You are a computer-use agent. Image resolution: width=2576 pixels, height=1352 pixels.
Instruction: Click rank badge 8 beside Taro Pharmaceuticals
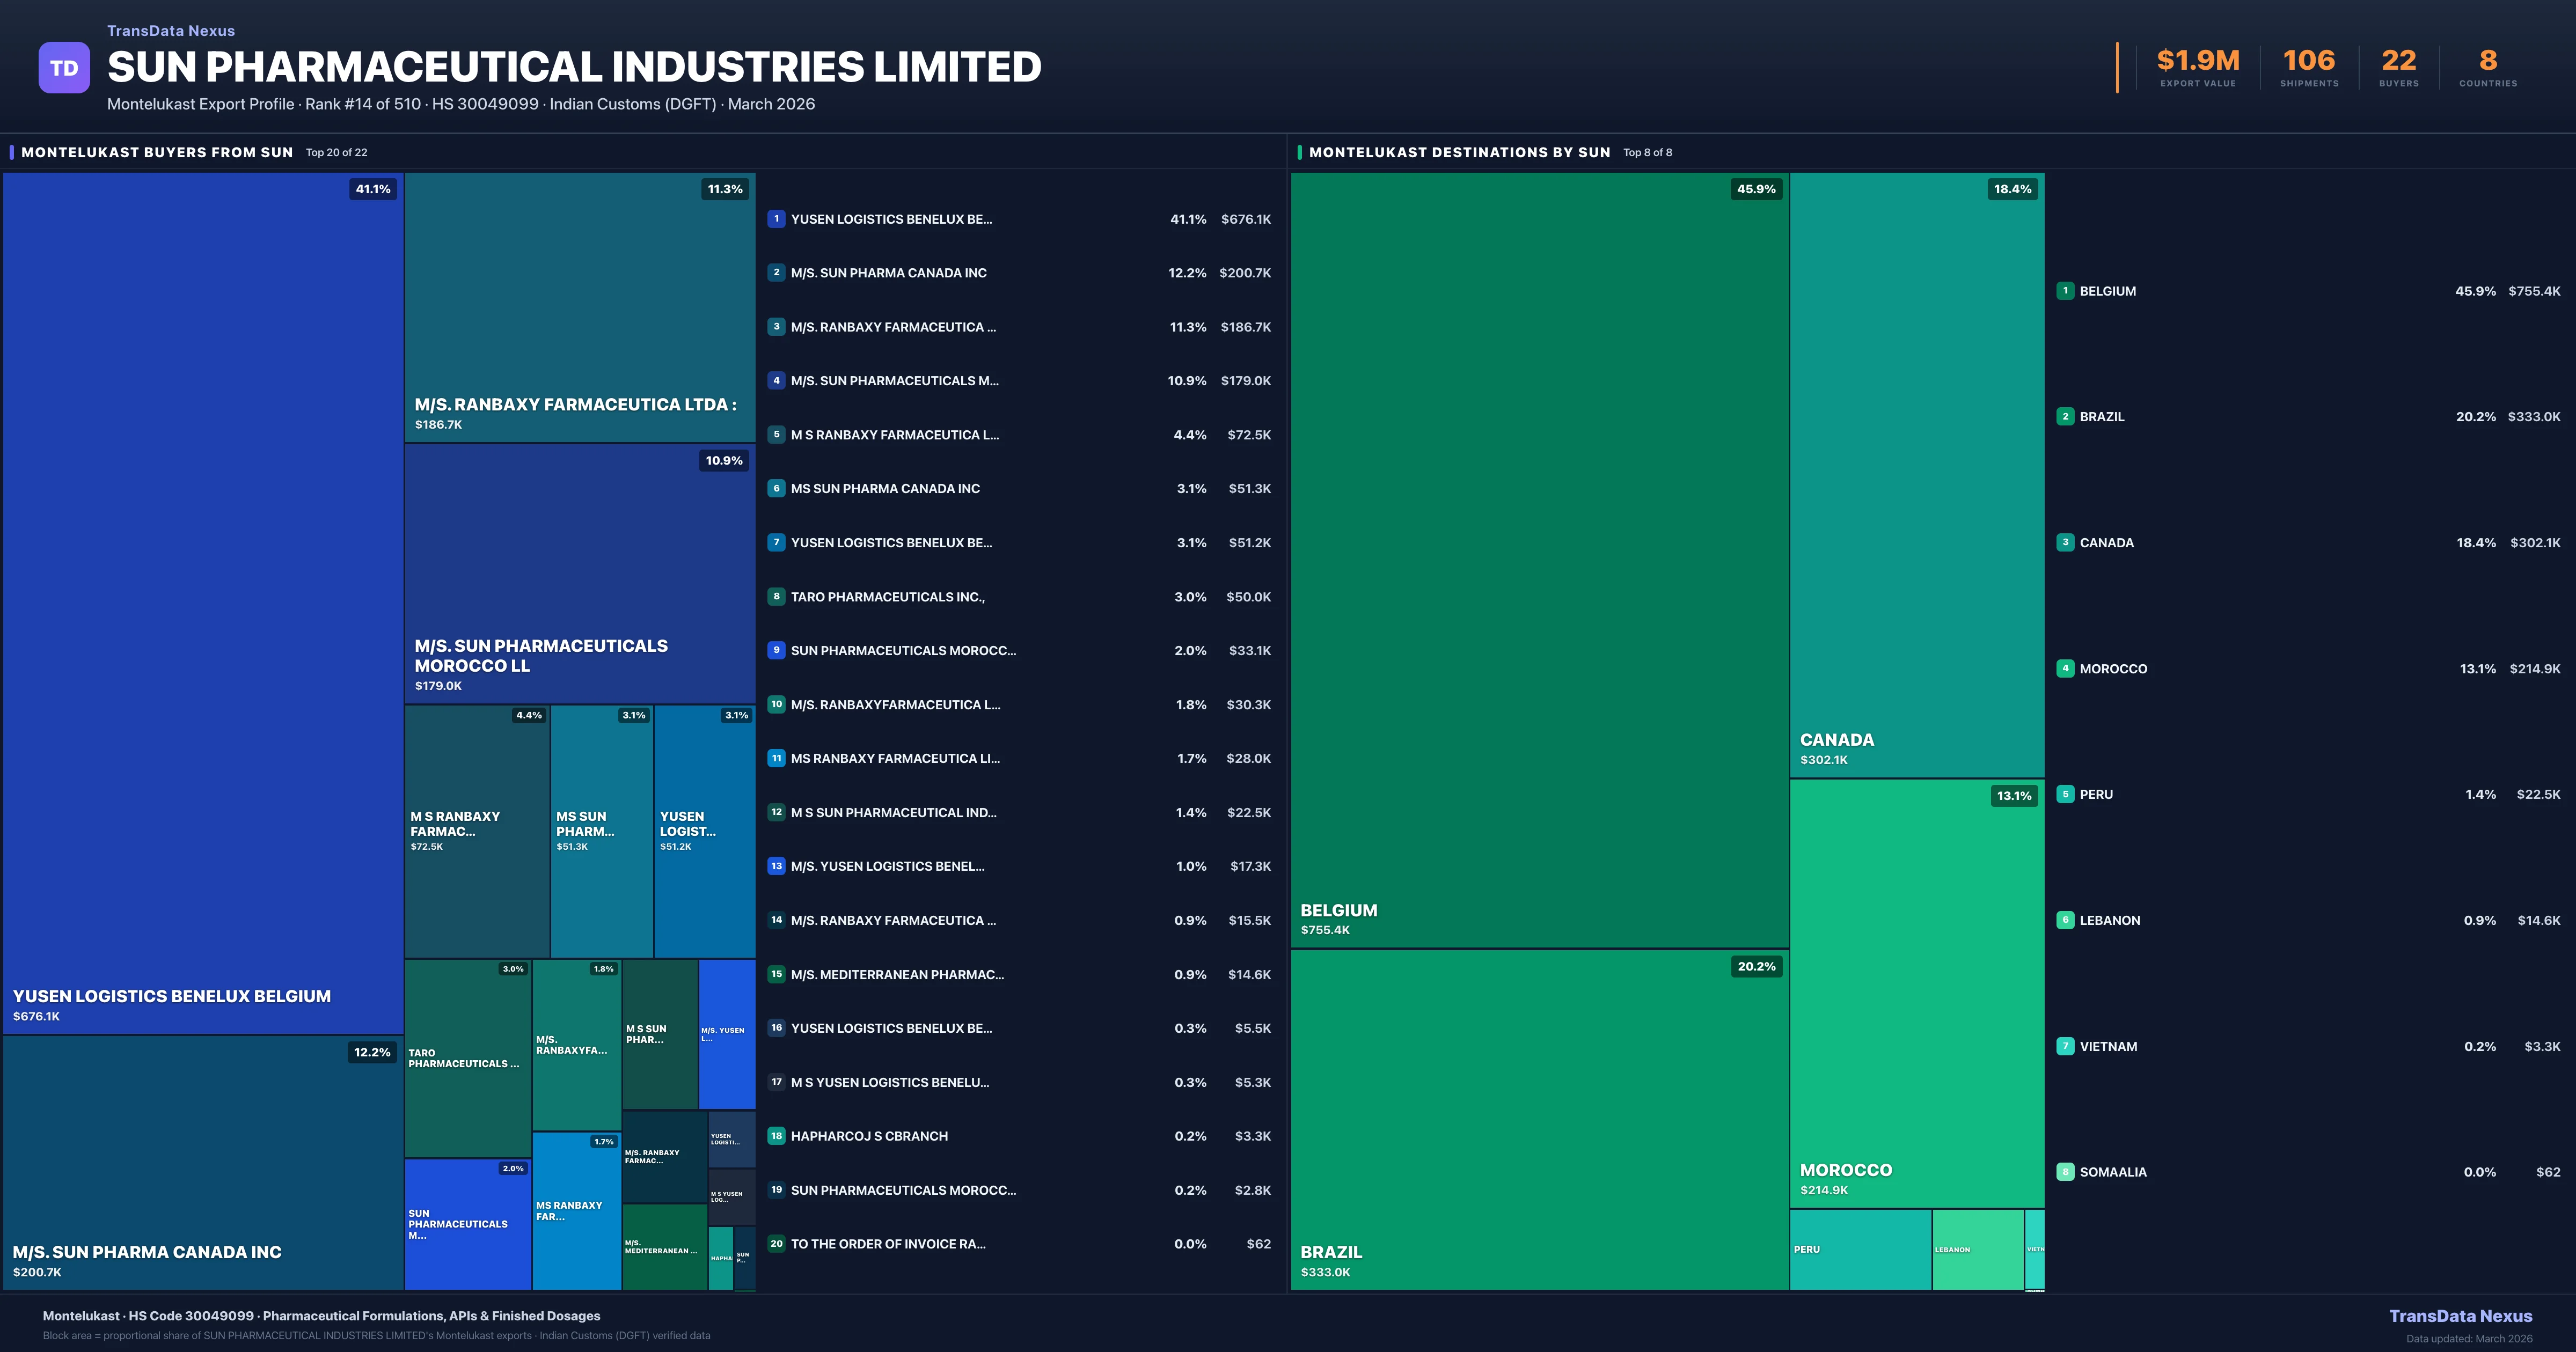[776, 597]
